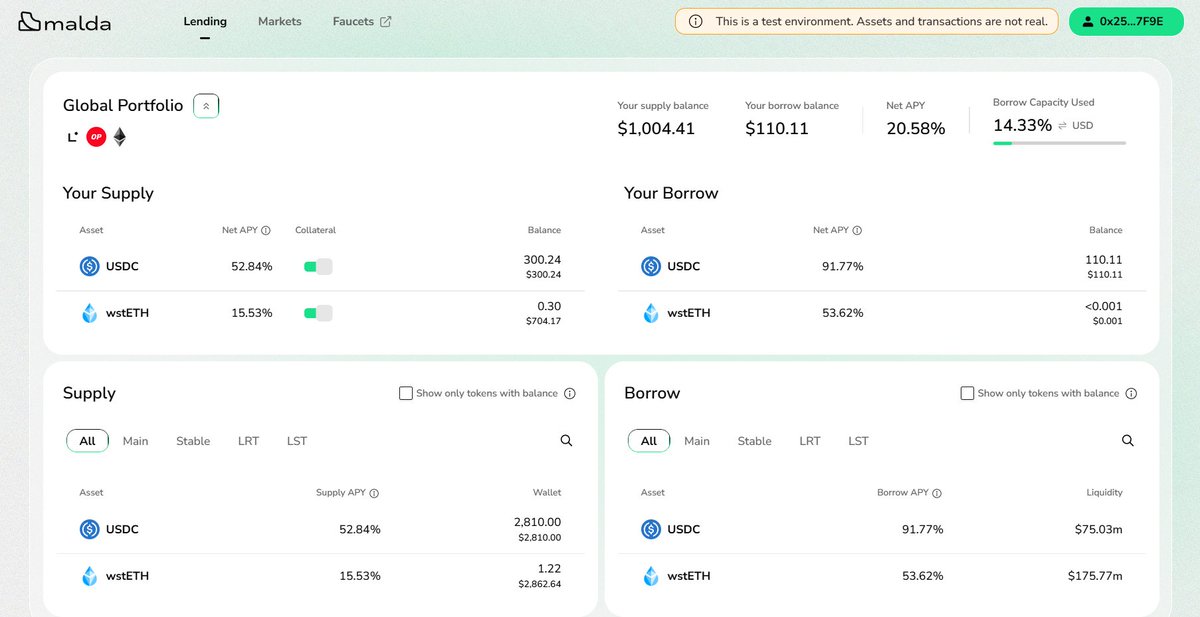This screenshot has width=1200, height=617.
Task: Toggle USDC collateral switch
Action: pyautogui.click(x=318, y=266)
